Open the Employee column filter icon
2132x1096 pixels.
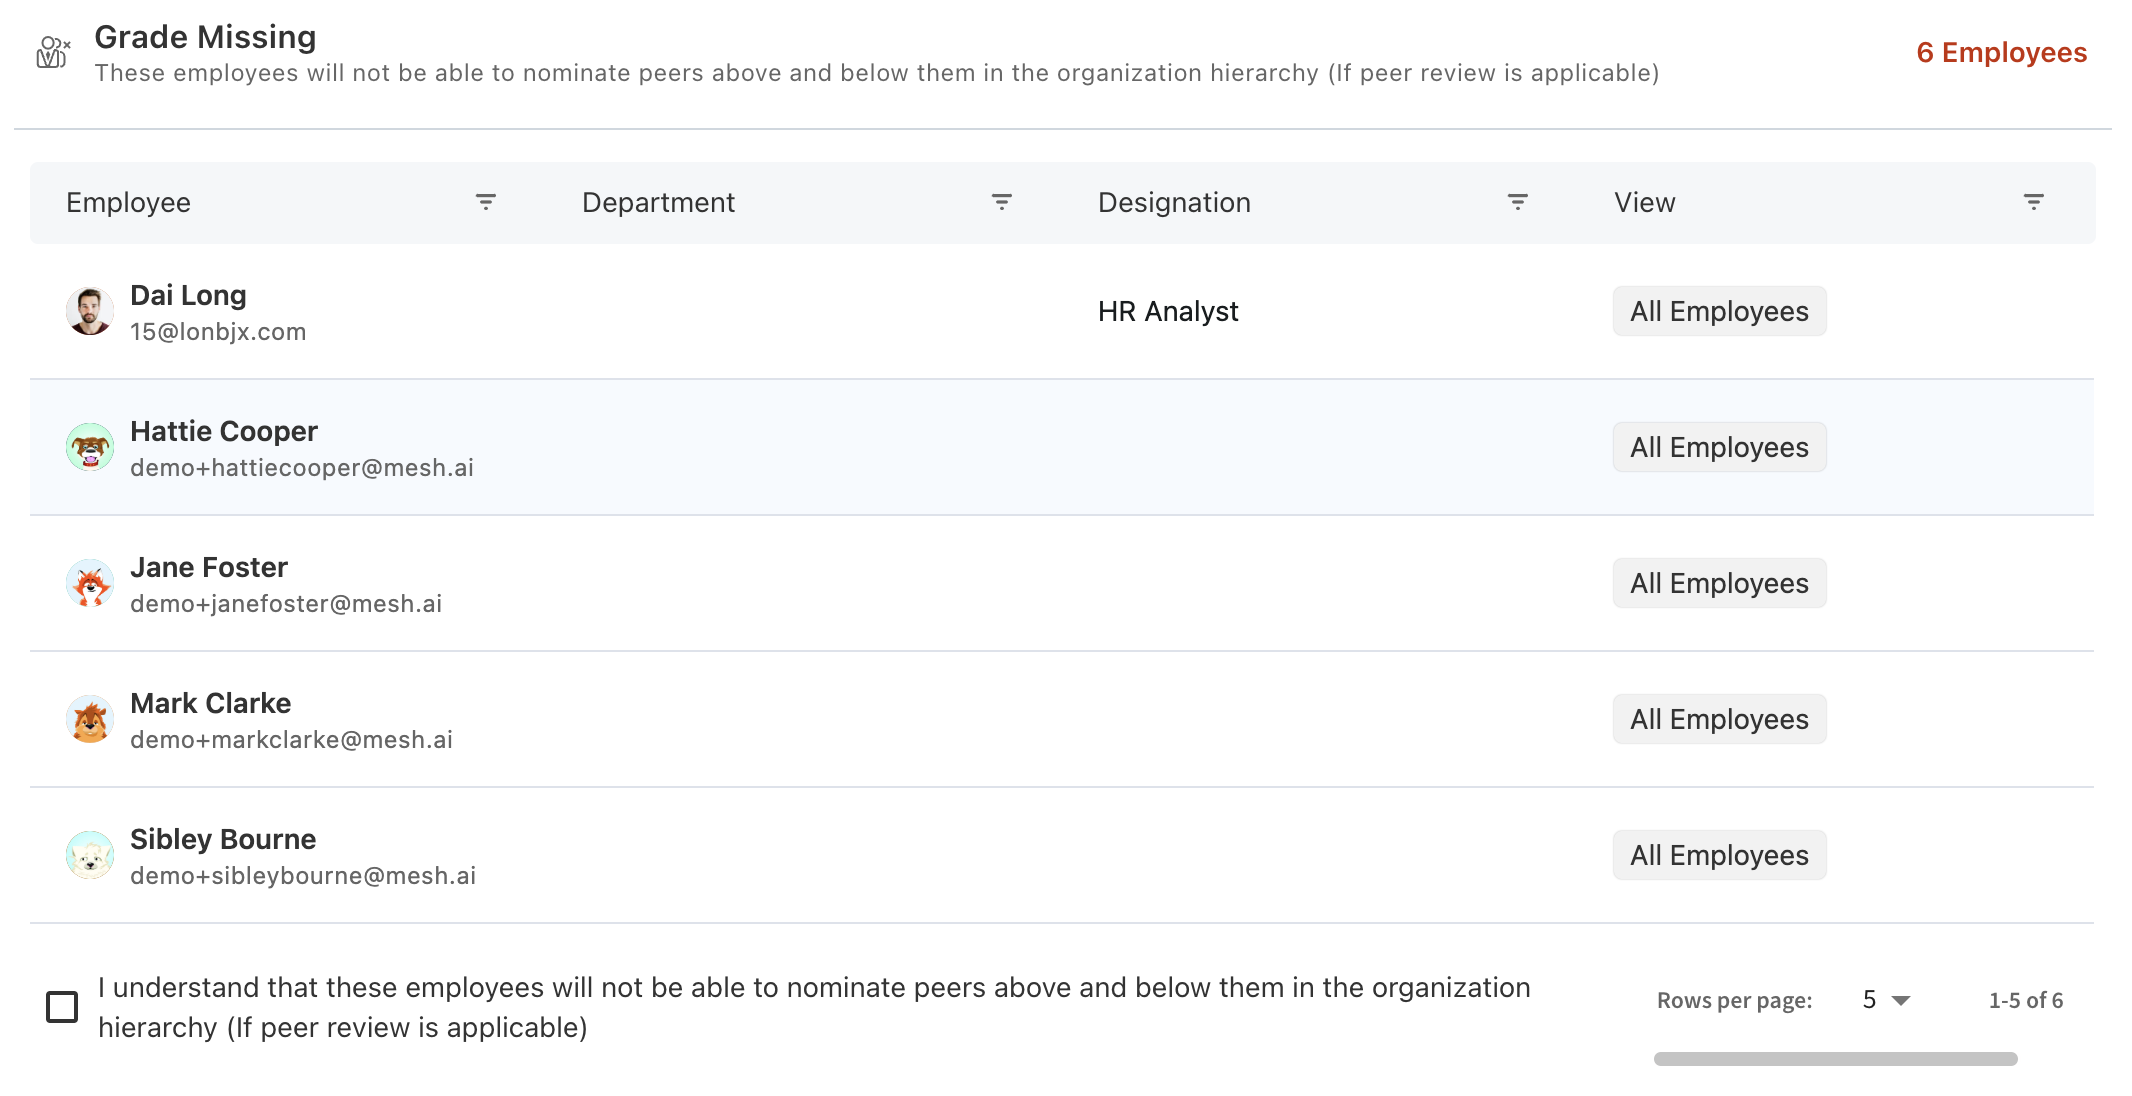[x=486, y=202]
